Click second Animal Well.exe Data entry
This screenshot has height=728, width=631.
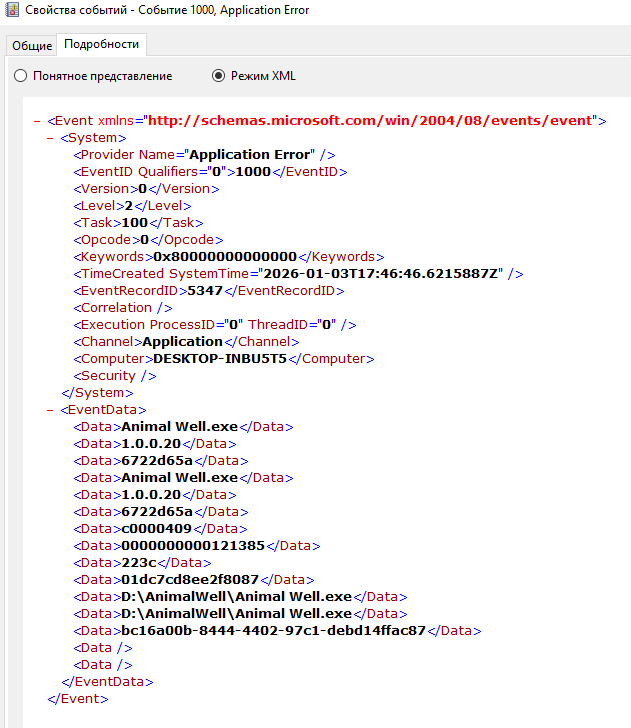[x=183, y=478]
